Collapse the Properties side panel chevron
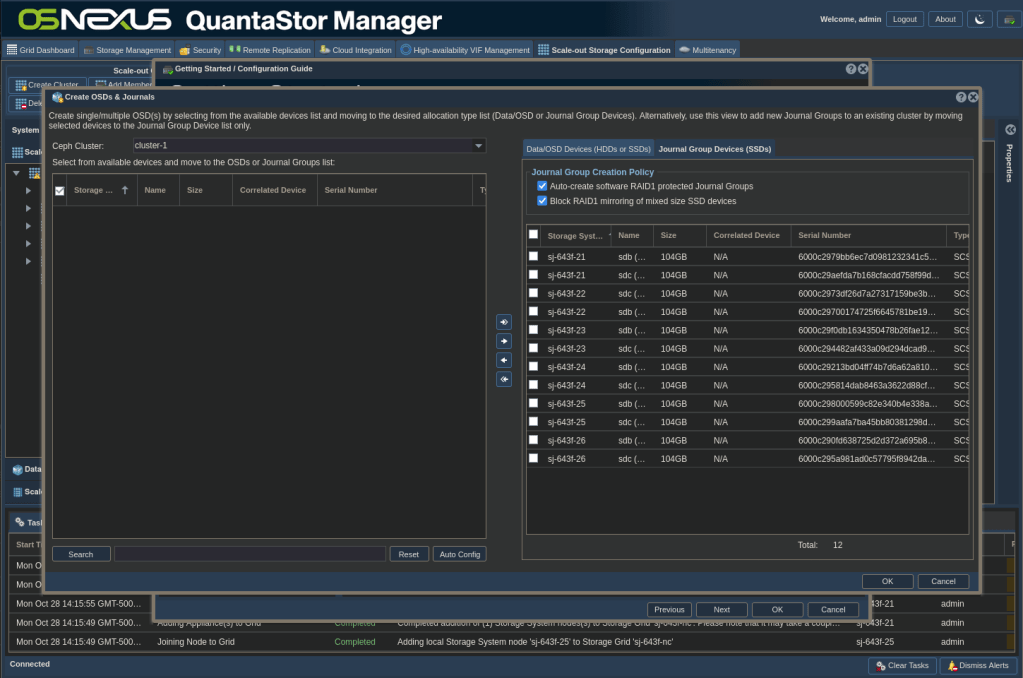 (x=1010, y=130)
